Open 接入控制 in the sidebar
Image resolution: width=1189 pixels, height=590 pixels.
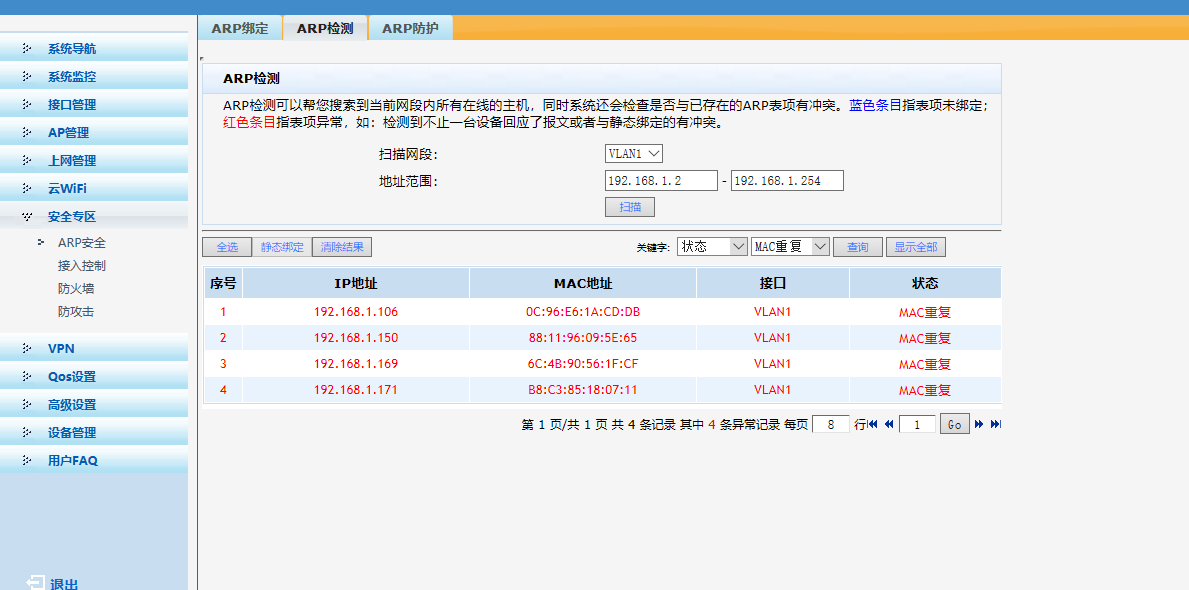point(81,266)
